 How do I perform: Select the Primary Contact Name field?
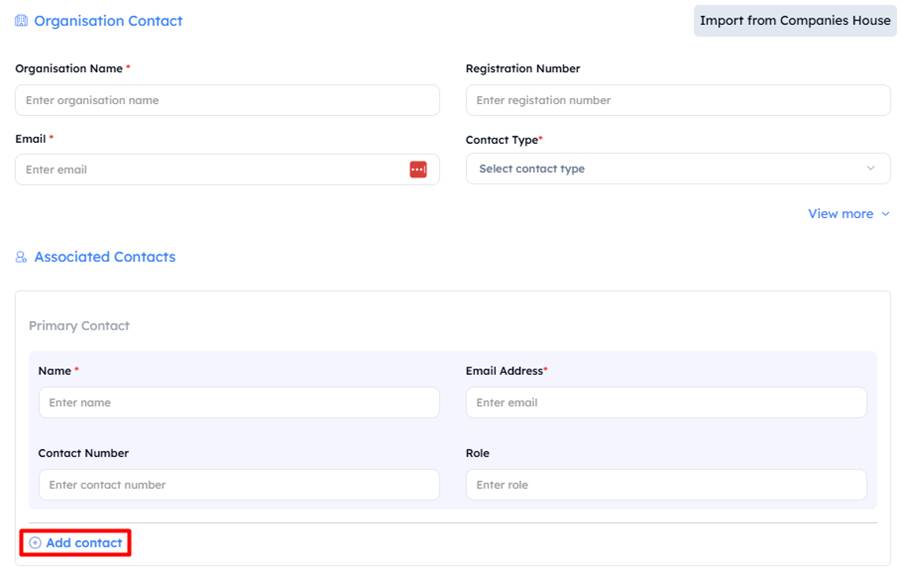click(239, 402)
